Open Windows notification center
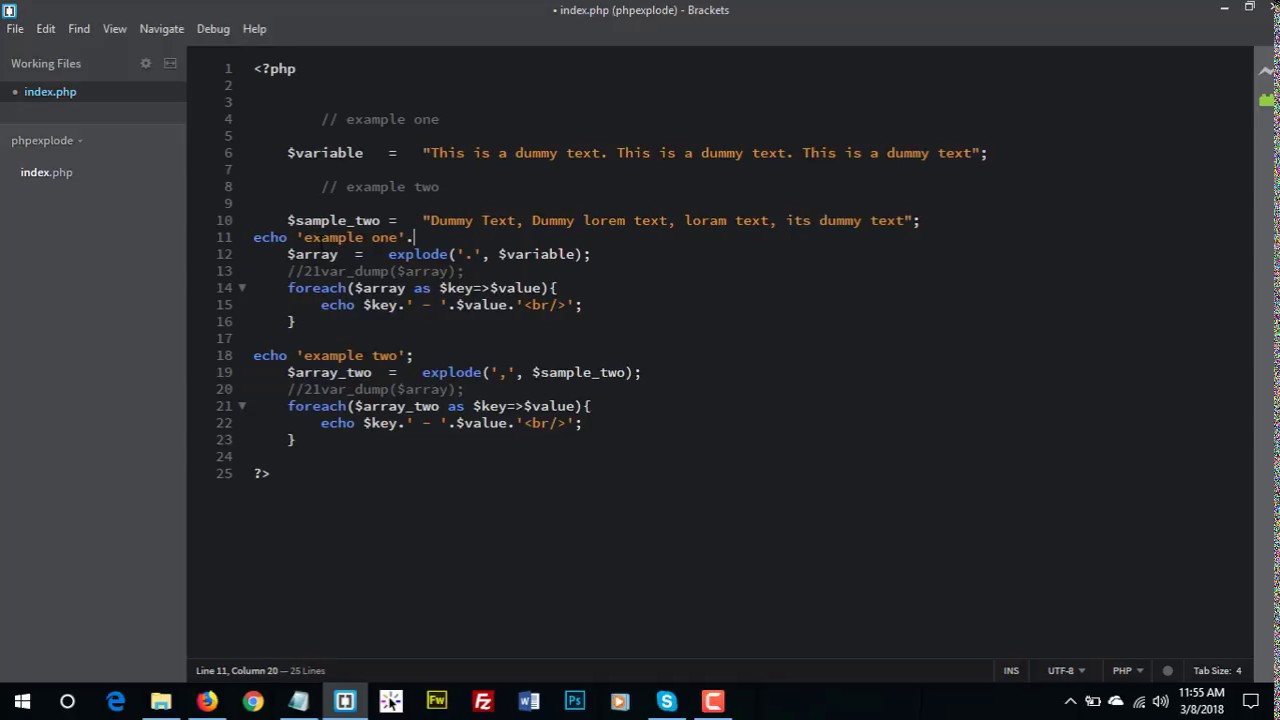 point(1251,701)
